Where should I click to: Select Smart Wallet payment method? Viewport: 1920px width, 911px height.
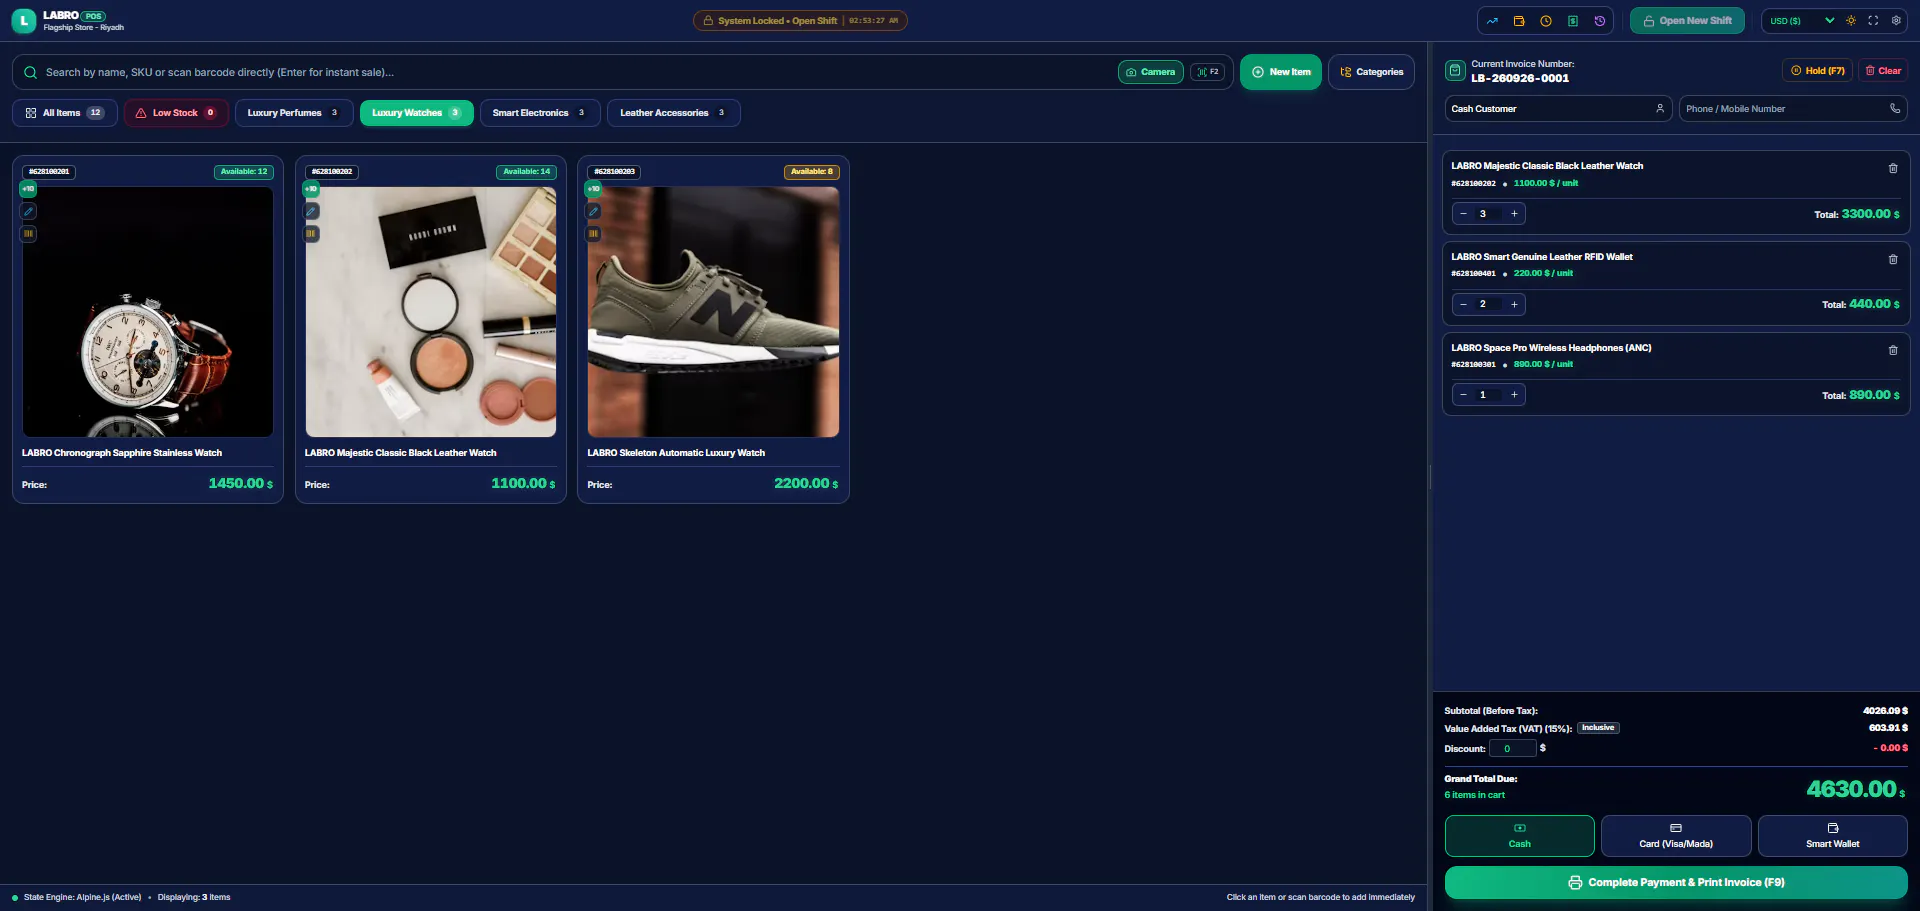(1833, 836)
